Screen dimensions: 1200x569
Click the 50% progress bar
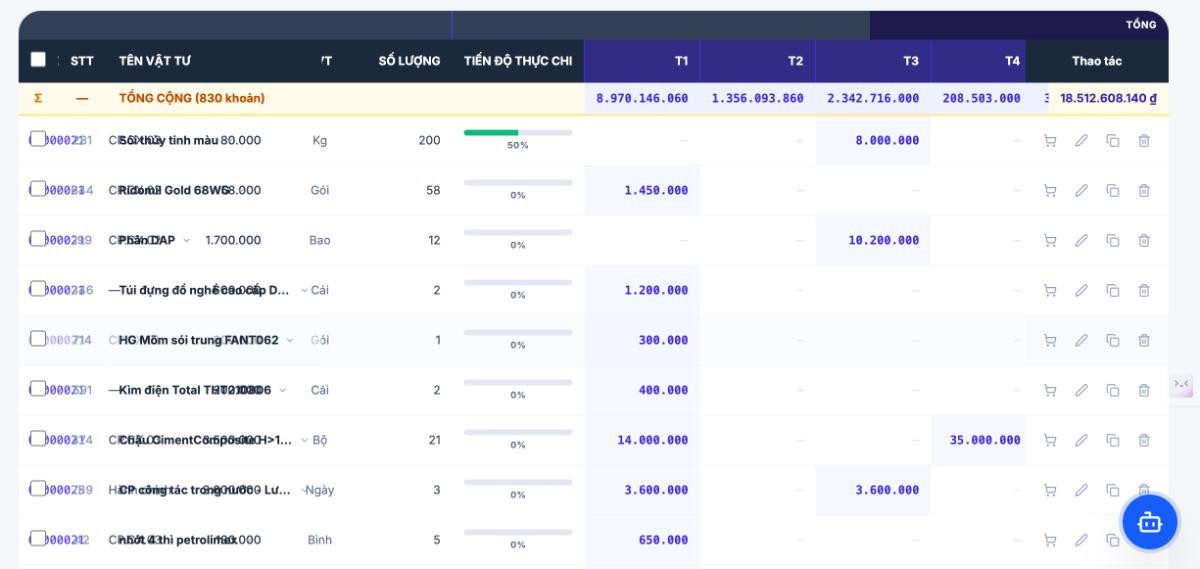518,132
